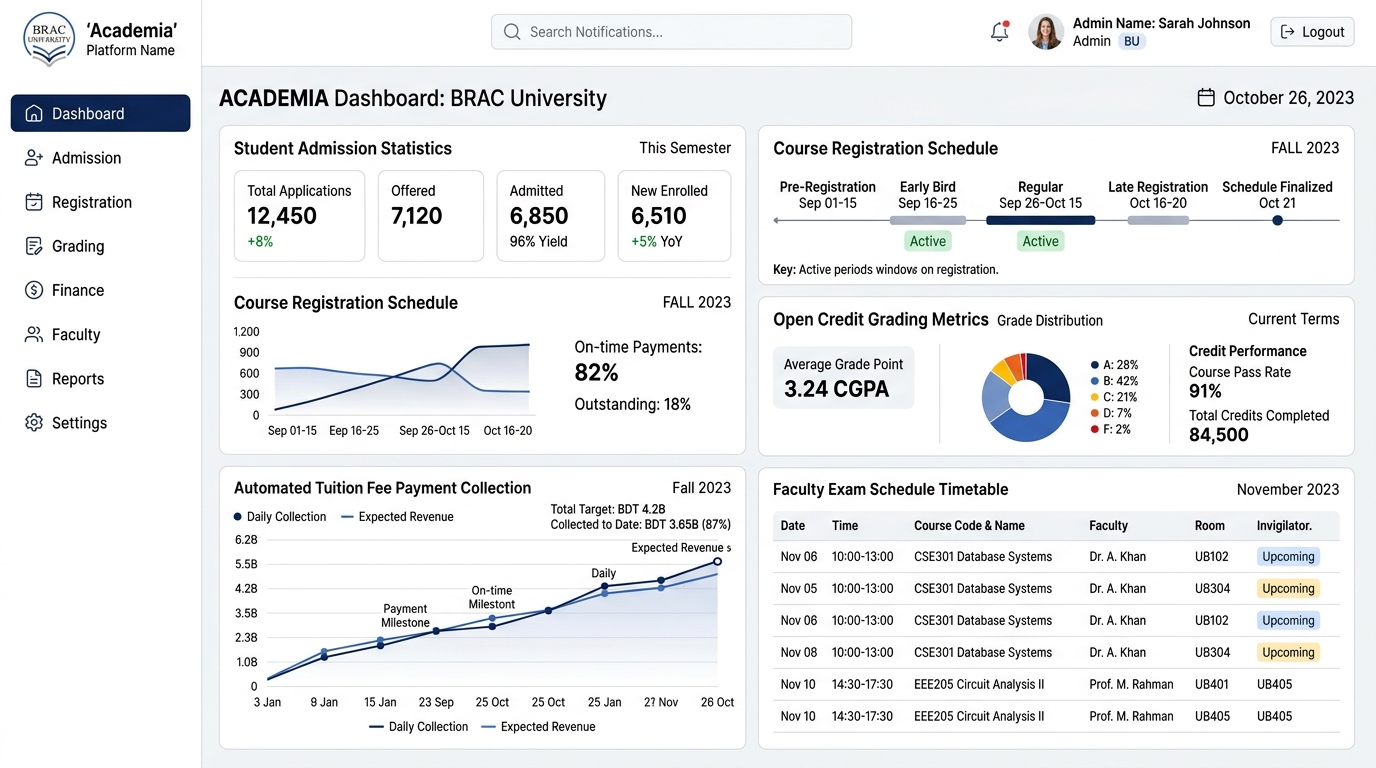Click the Admitted 6,850 card
The image size is (1376, 768).
point(551,216)
